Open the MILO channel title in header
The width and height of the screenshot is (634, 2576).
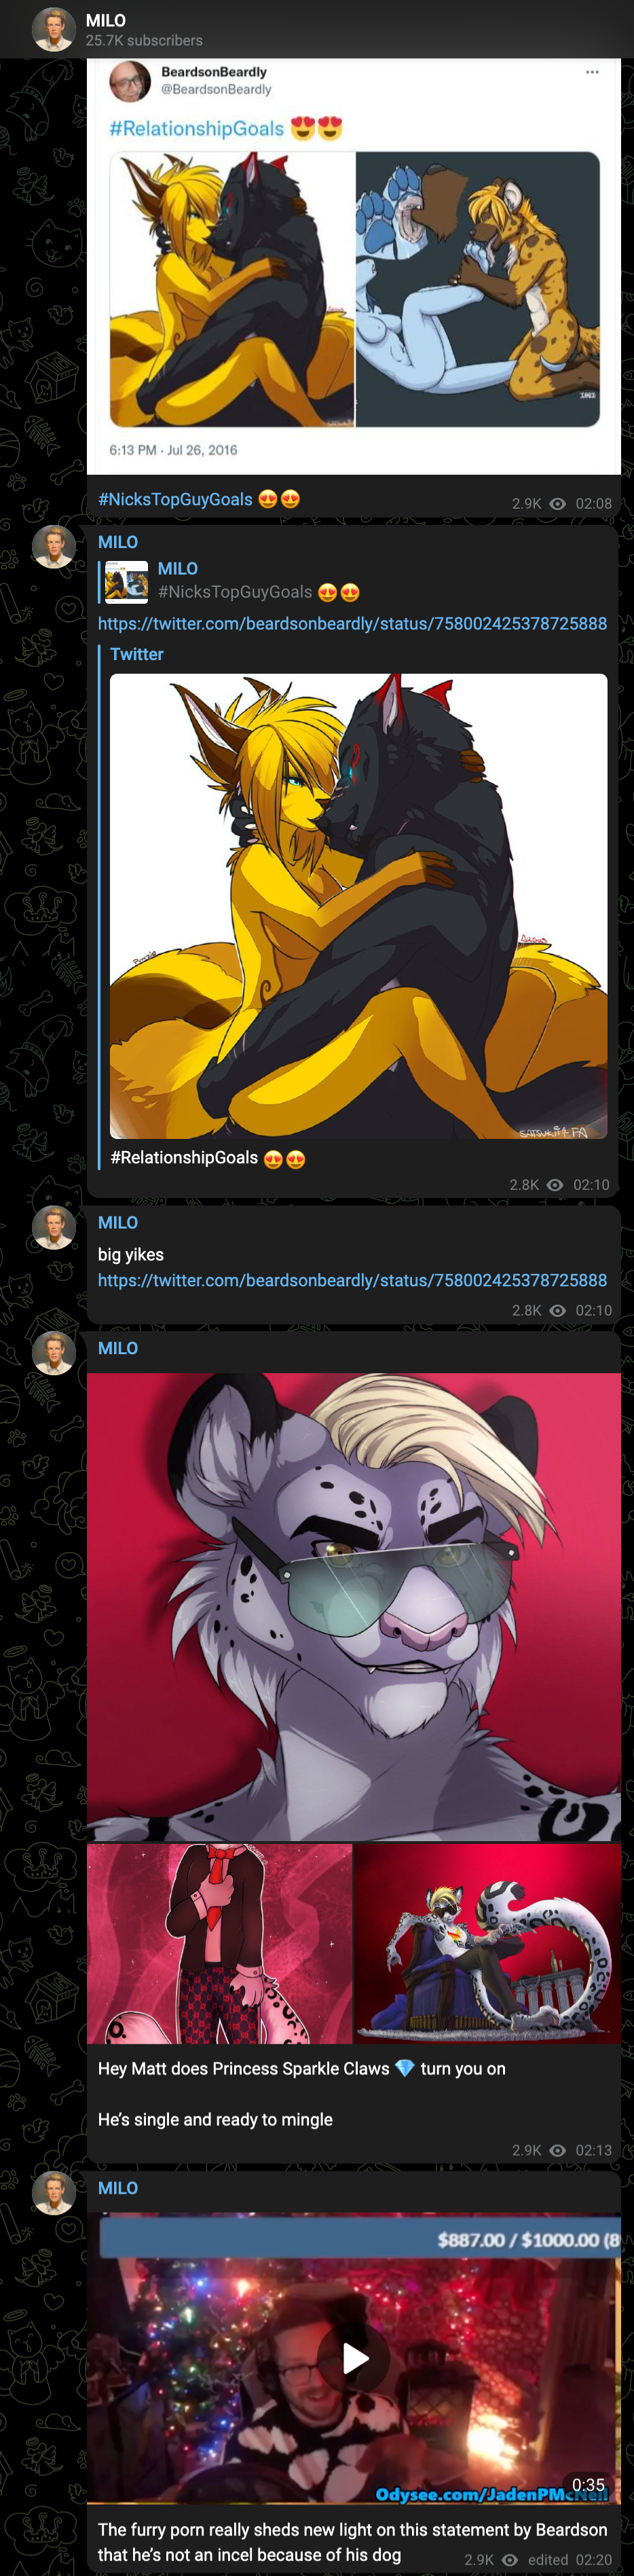(106, 20)
